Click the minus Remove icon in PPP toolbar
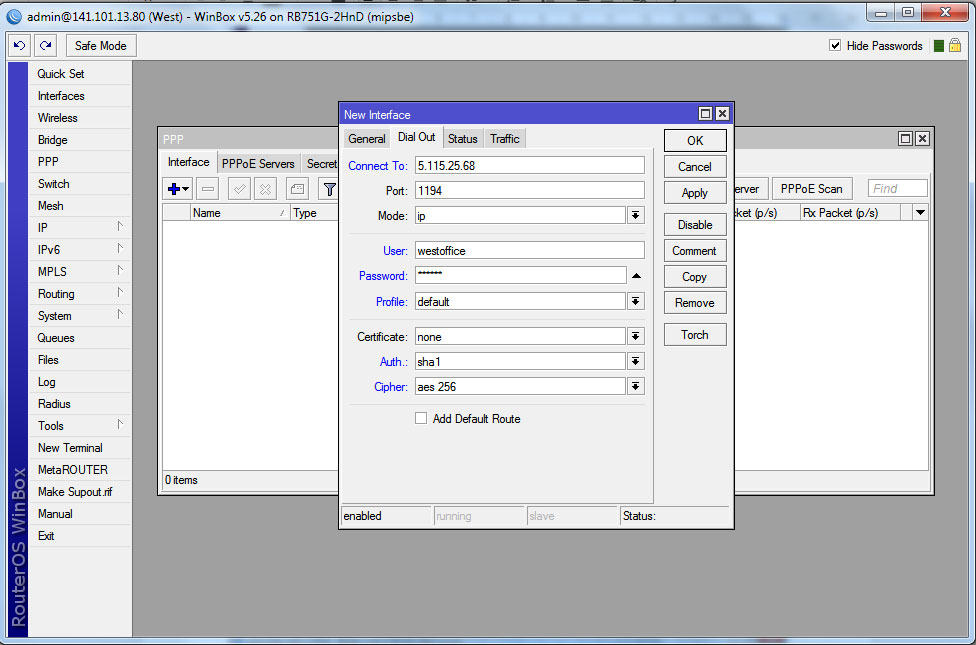 pyautogui.click(x=208, y=189)
